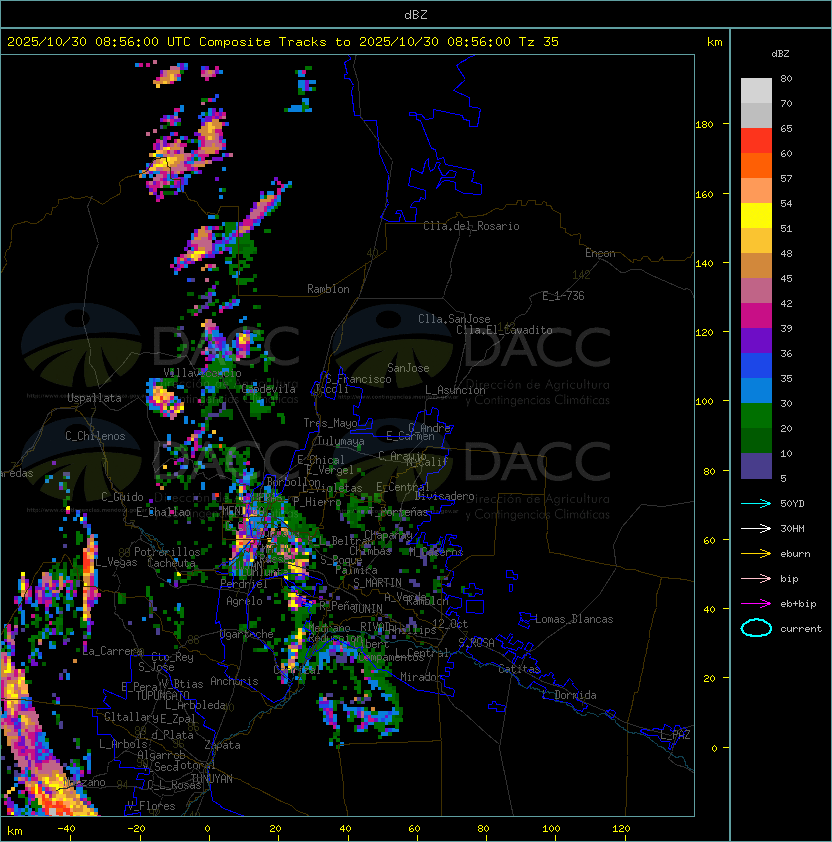Image resolution: width=832 pixels, height=842 pixels.
Task: Click the Agrelo label
Action: tap(244, 601)
